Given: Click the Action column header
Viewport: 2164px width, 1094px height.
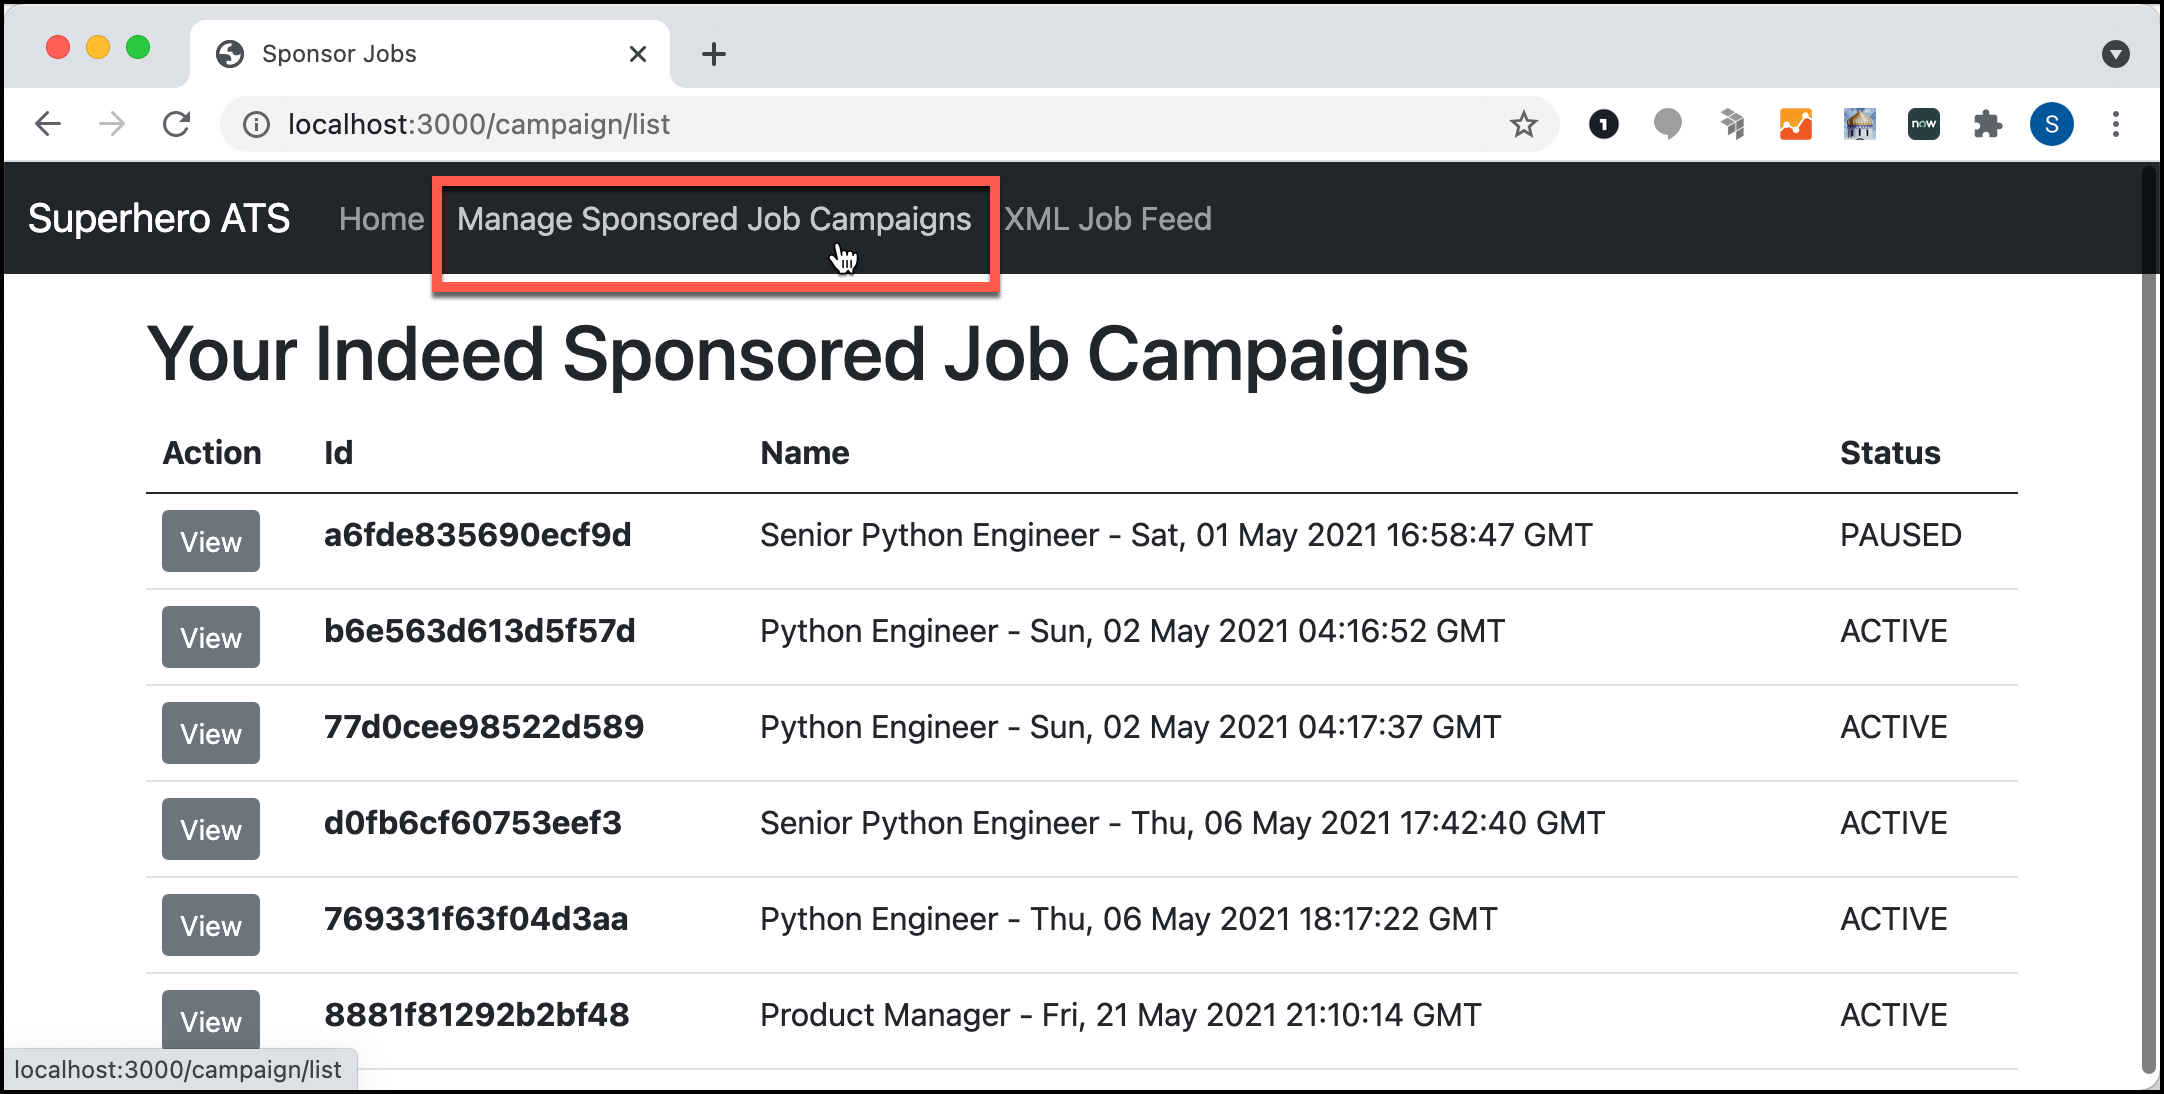Looking at the screenshot, I should pos(212,453).
